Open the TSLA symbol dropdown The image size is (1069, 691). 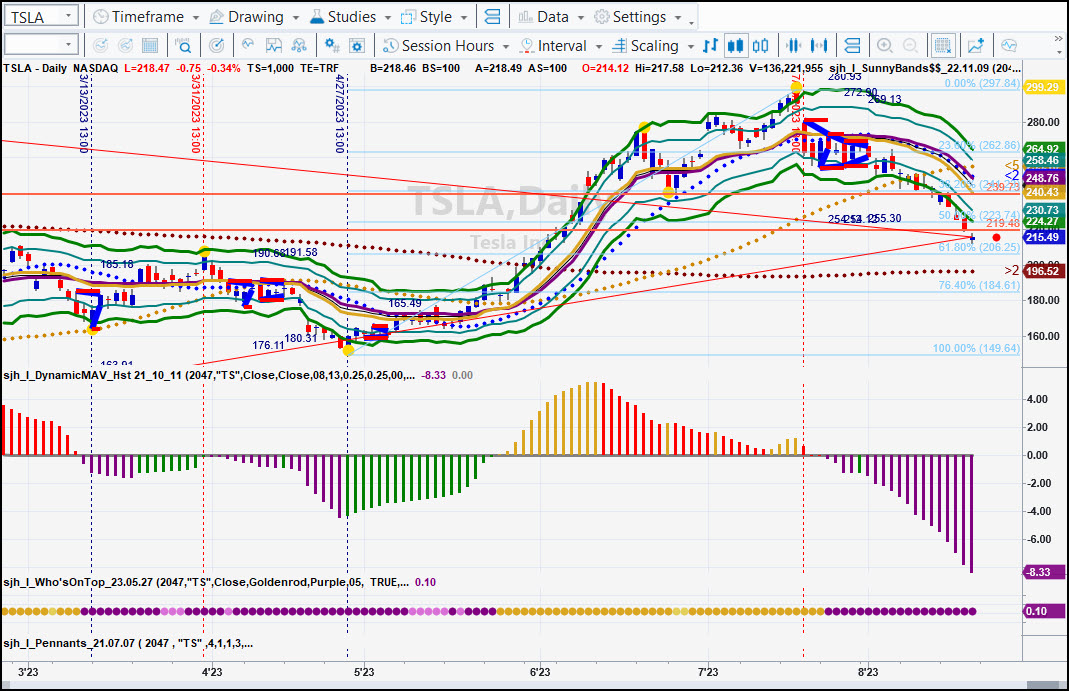click(x=68, y=16)
